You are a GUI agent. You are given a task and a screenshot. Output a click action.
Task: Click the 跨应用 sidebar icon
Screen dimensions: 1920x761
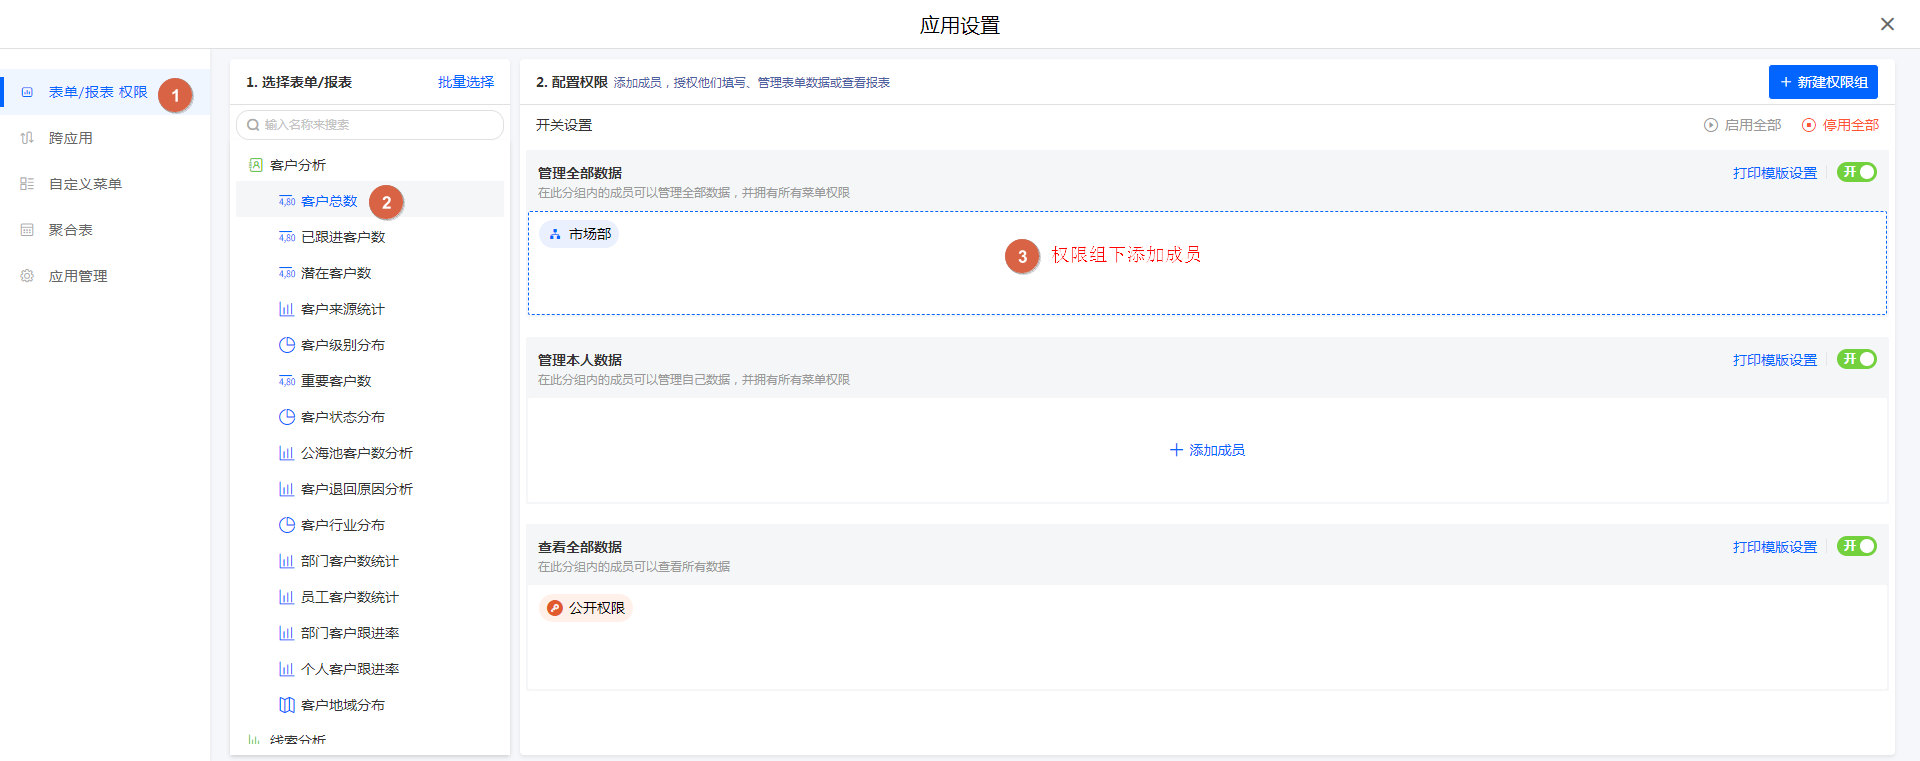point(27,138)
